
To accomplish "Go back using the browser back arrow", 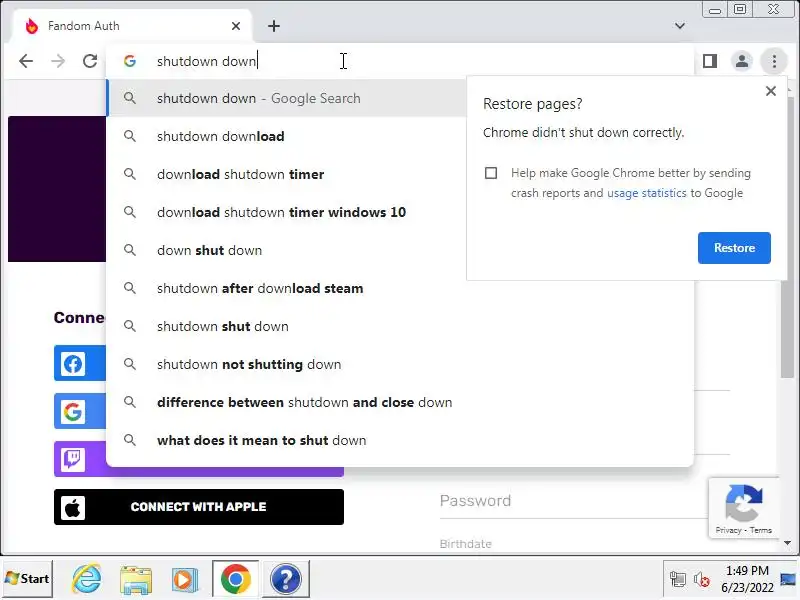I will (x=26, y=61).
